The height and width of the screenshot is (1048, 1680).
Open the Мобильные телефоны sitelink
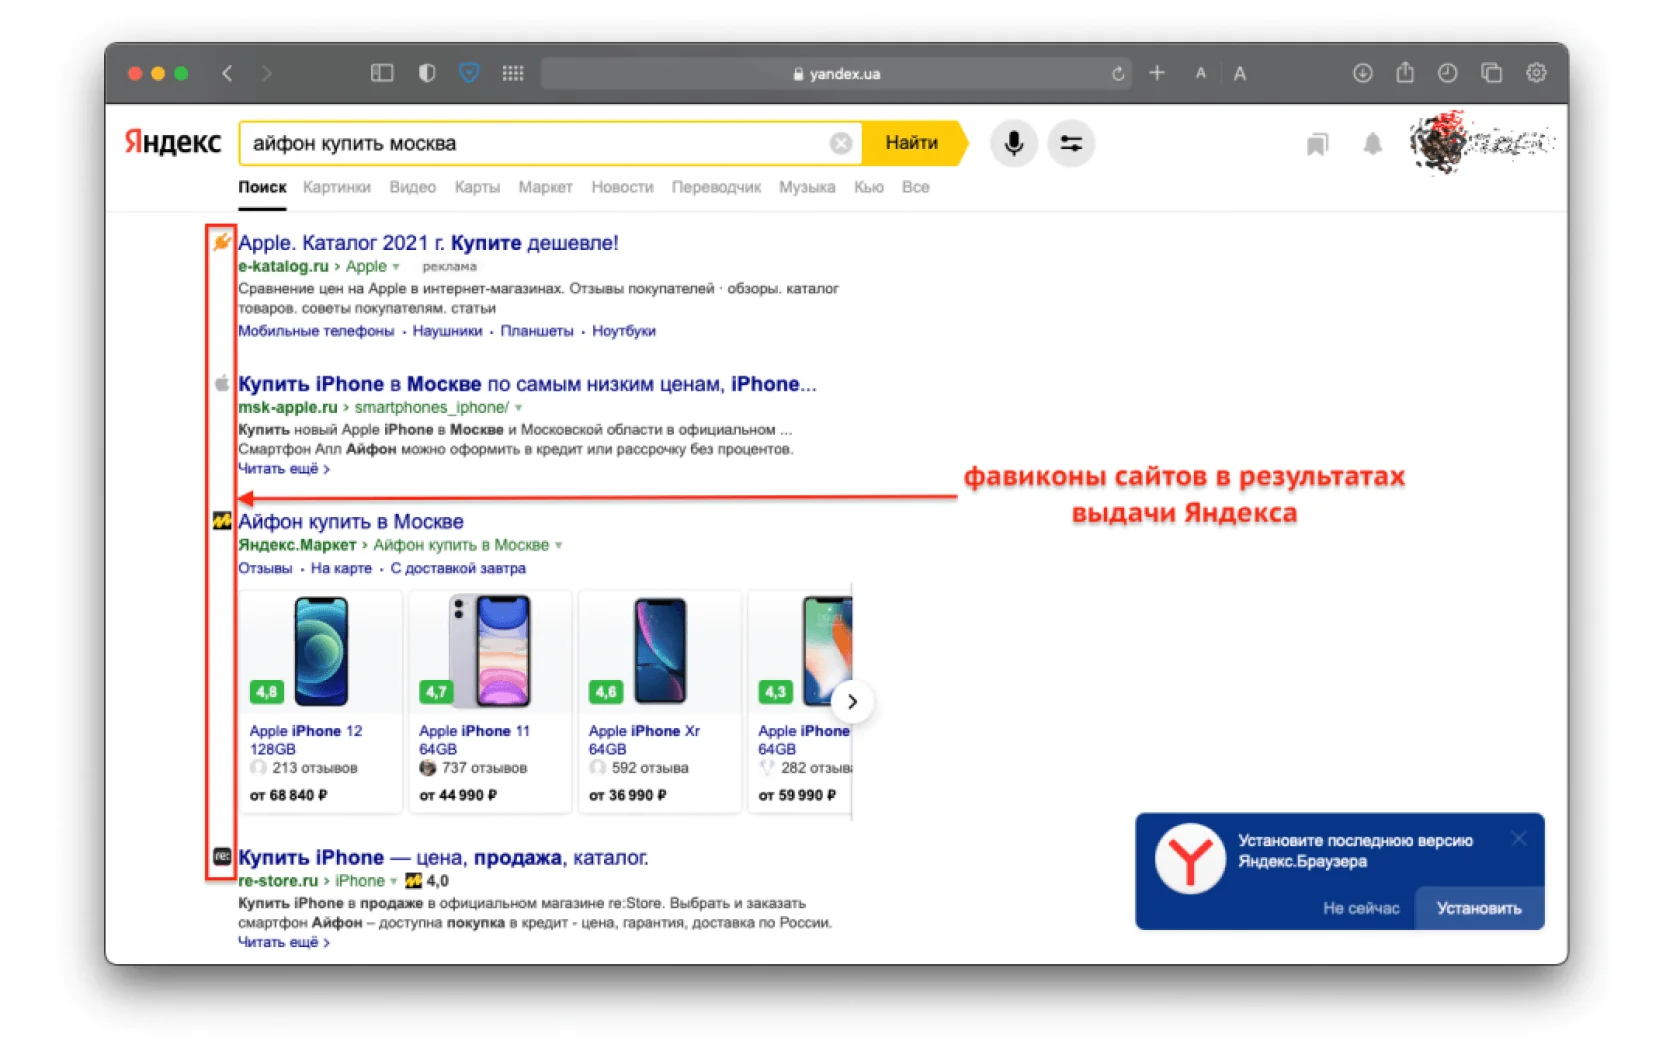point(316,331)
